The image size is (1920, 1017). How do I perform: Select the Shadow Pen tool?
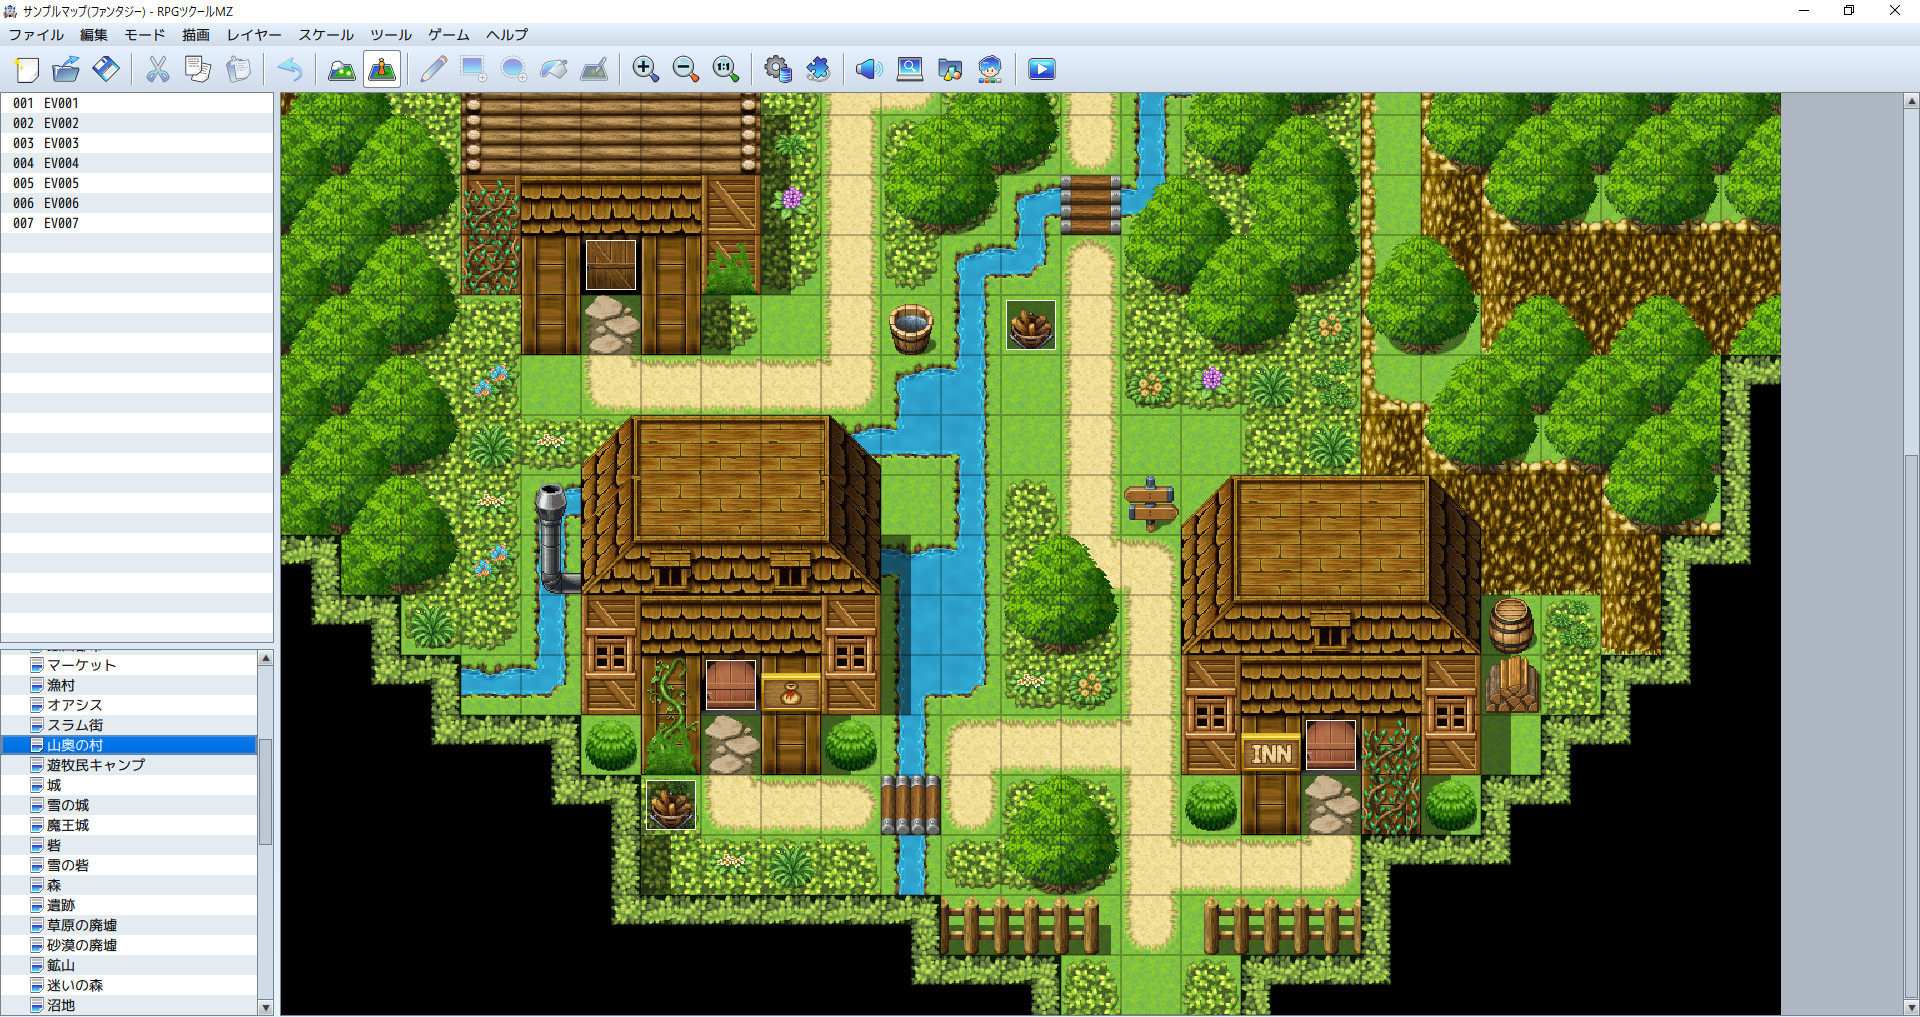(594, 69)
